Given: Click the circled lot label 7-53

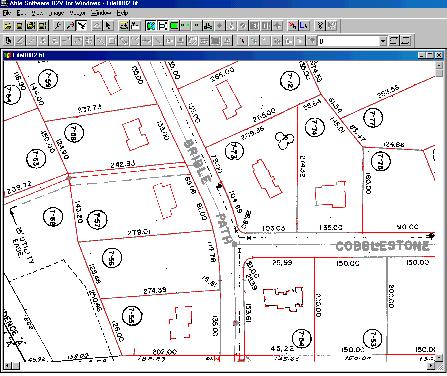Looking at the screenshot, I should [x=372, y=339].
